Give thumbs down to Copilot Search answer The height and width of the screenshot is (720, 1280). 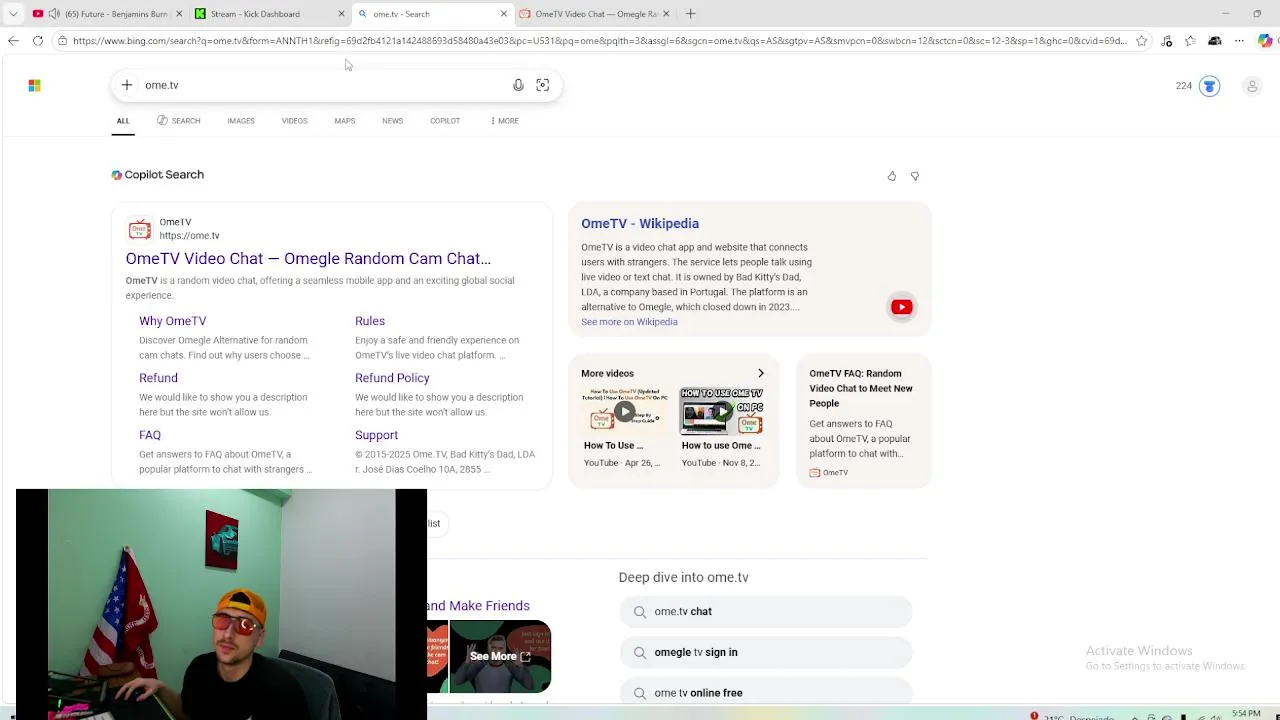pyautogui.click(x=914, y=176)
